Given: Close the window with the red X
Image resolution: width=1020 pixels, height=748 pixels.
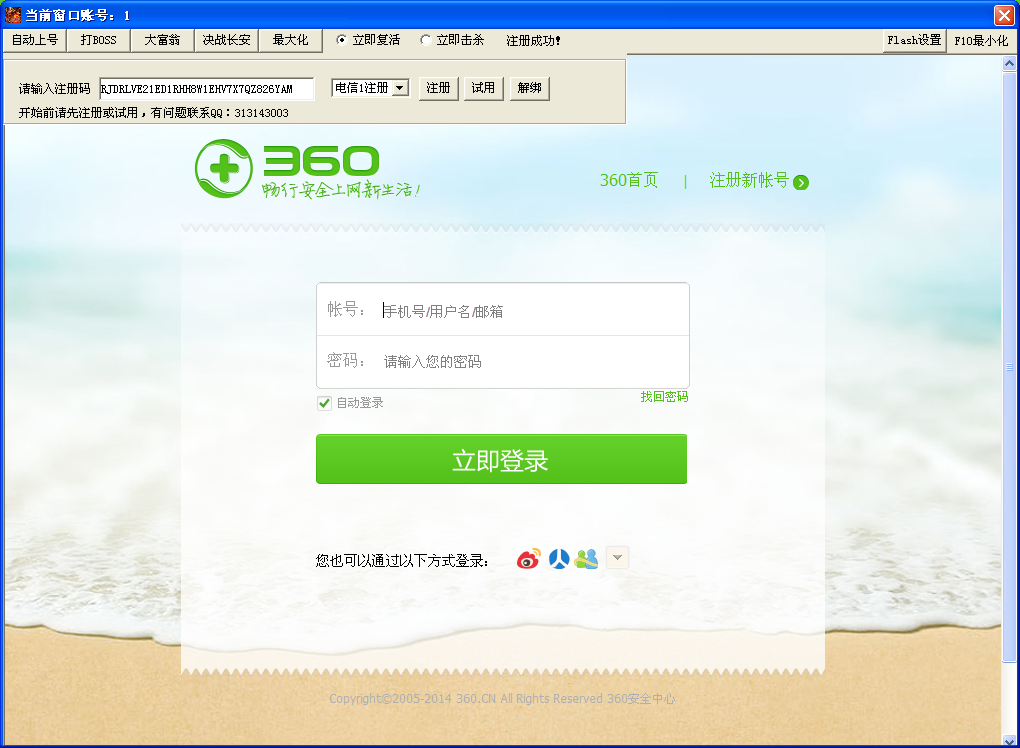Looking at the screenshot, I should [1004, 15].
